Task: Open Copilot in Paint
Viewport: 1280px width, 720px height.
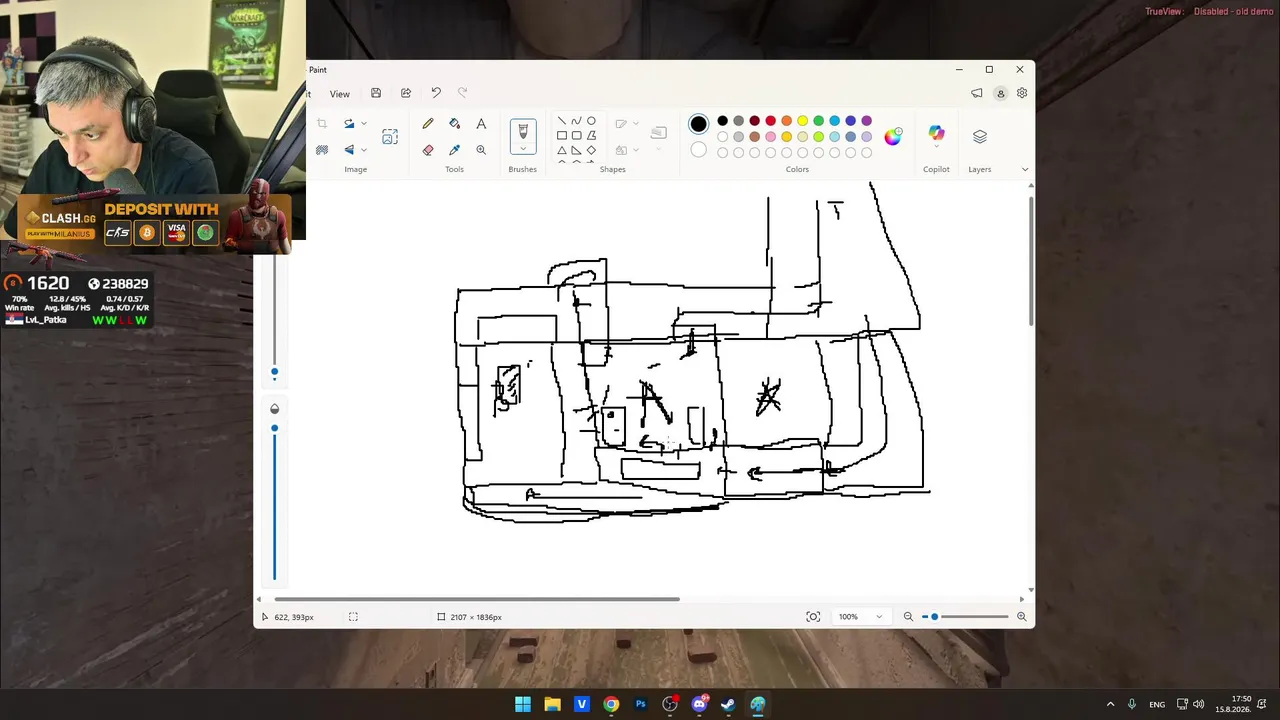Action: [936, 134]
